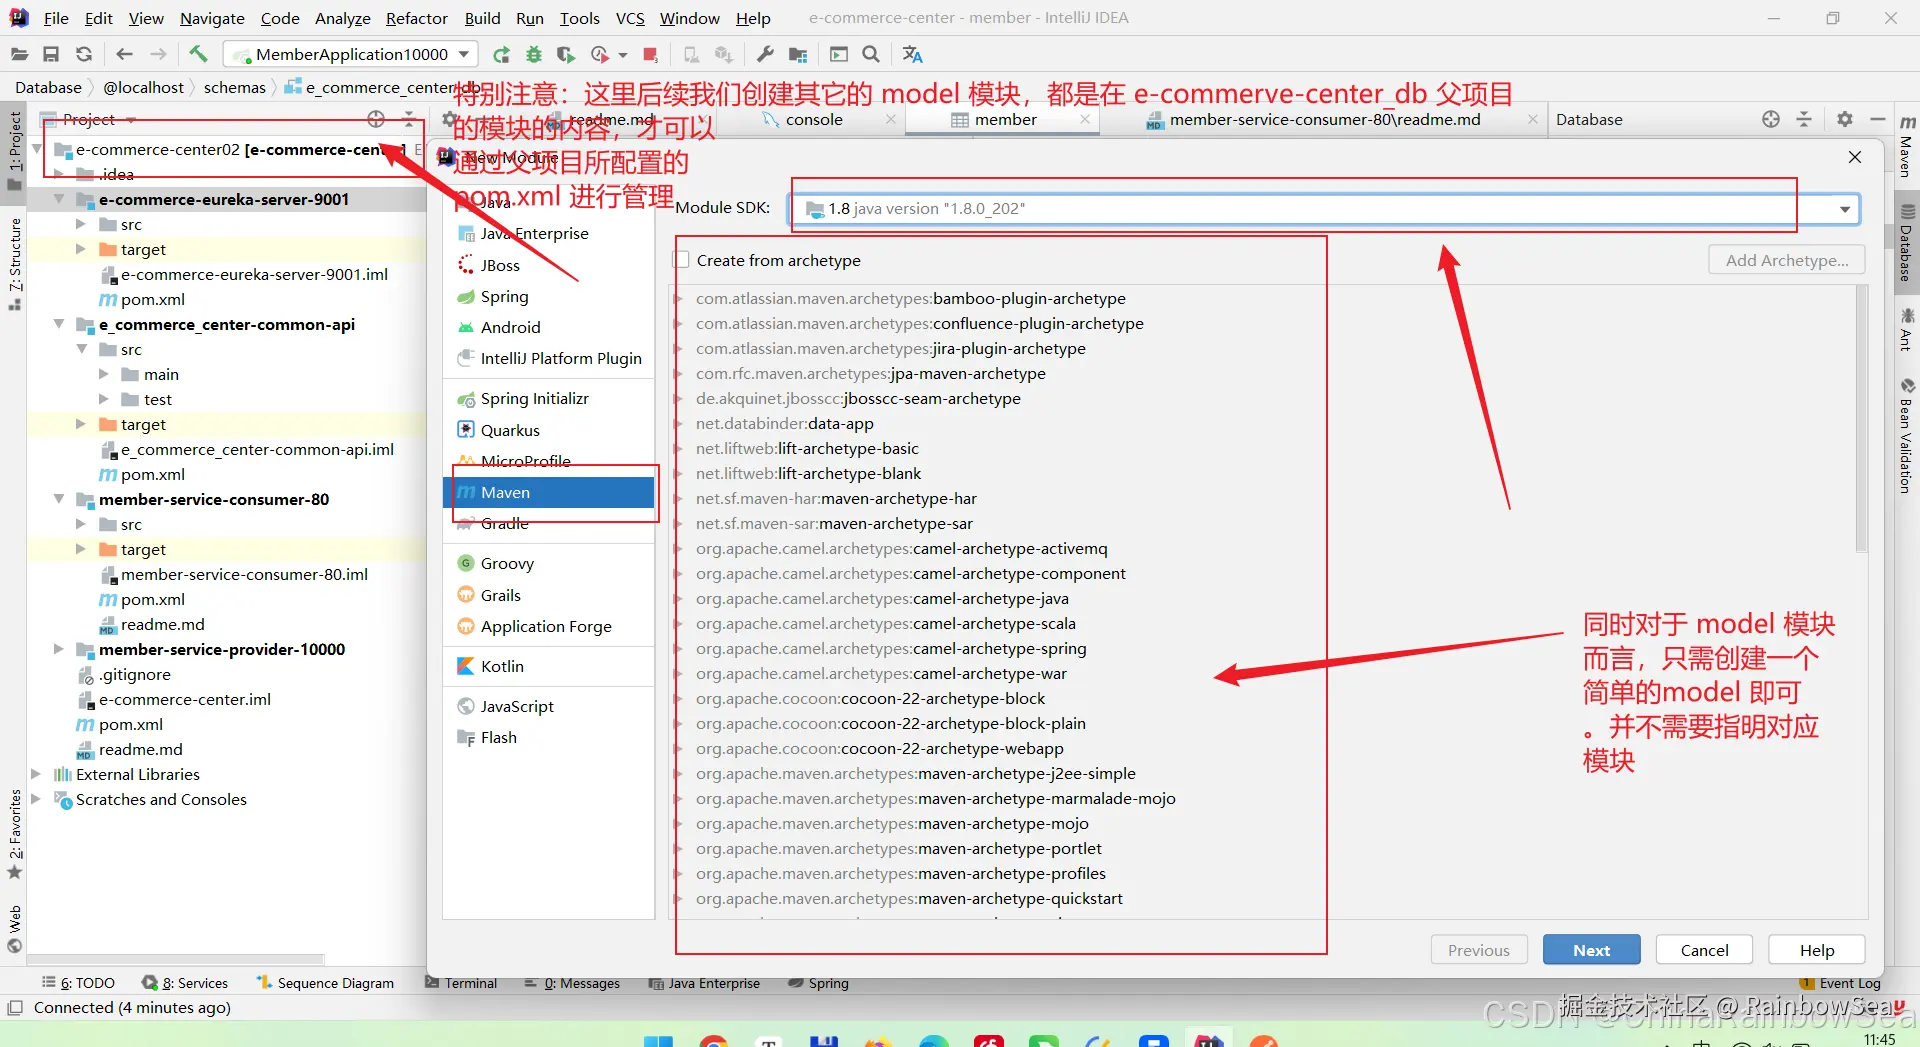
Task: Select .gitignore in the project tree
Action: (135, 674)
